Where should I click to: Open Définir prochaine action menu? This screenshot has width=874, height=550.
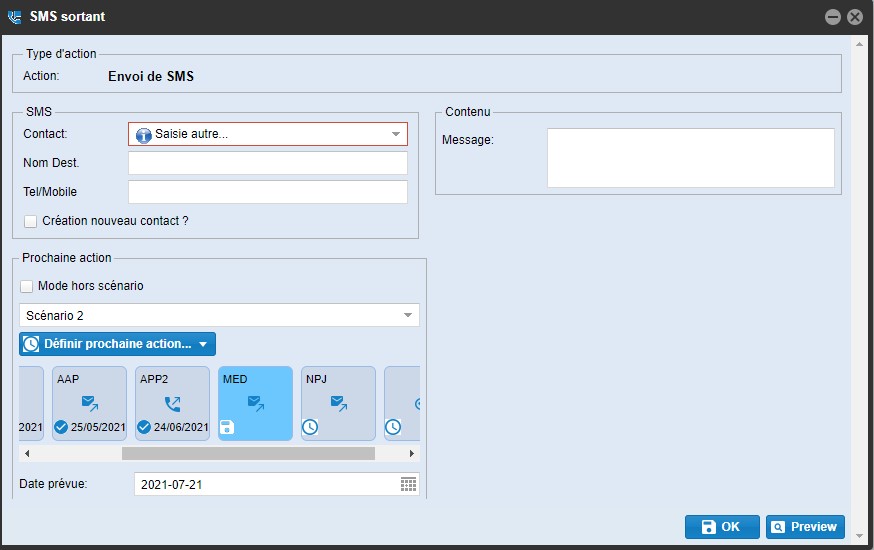[117, 344]
